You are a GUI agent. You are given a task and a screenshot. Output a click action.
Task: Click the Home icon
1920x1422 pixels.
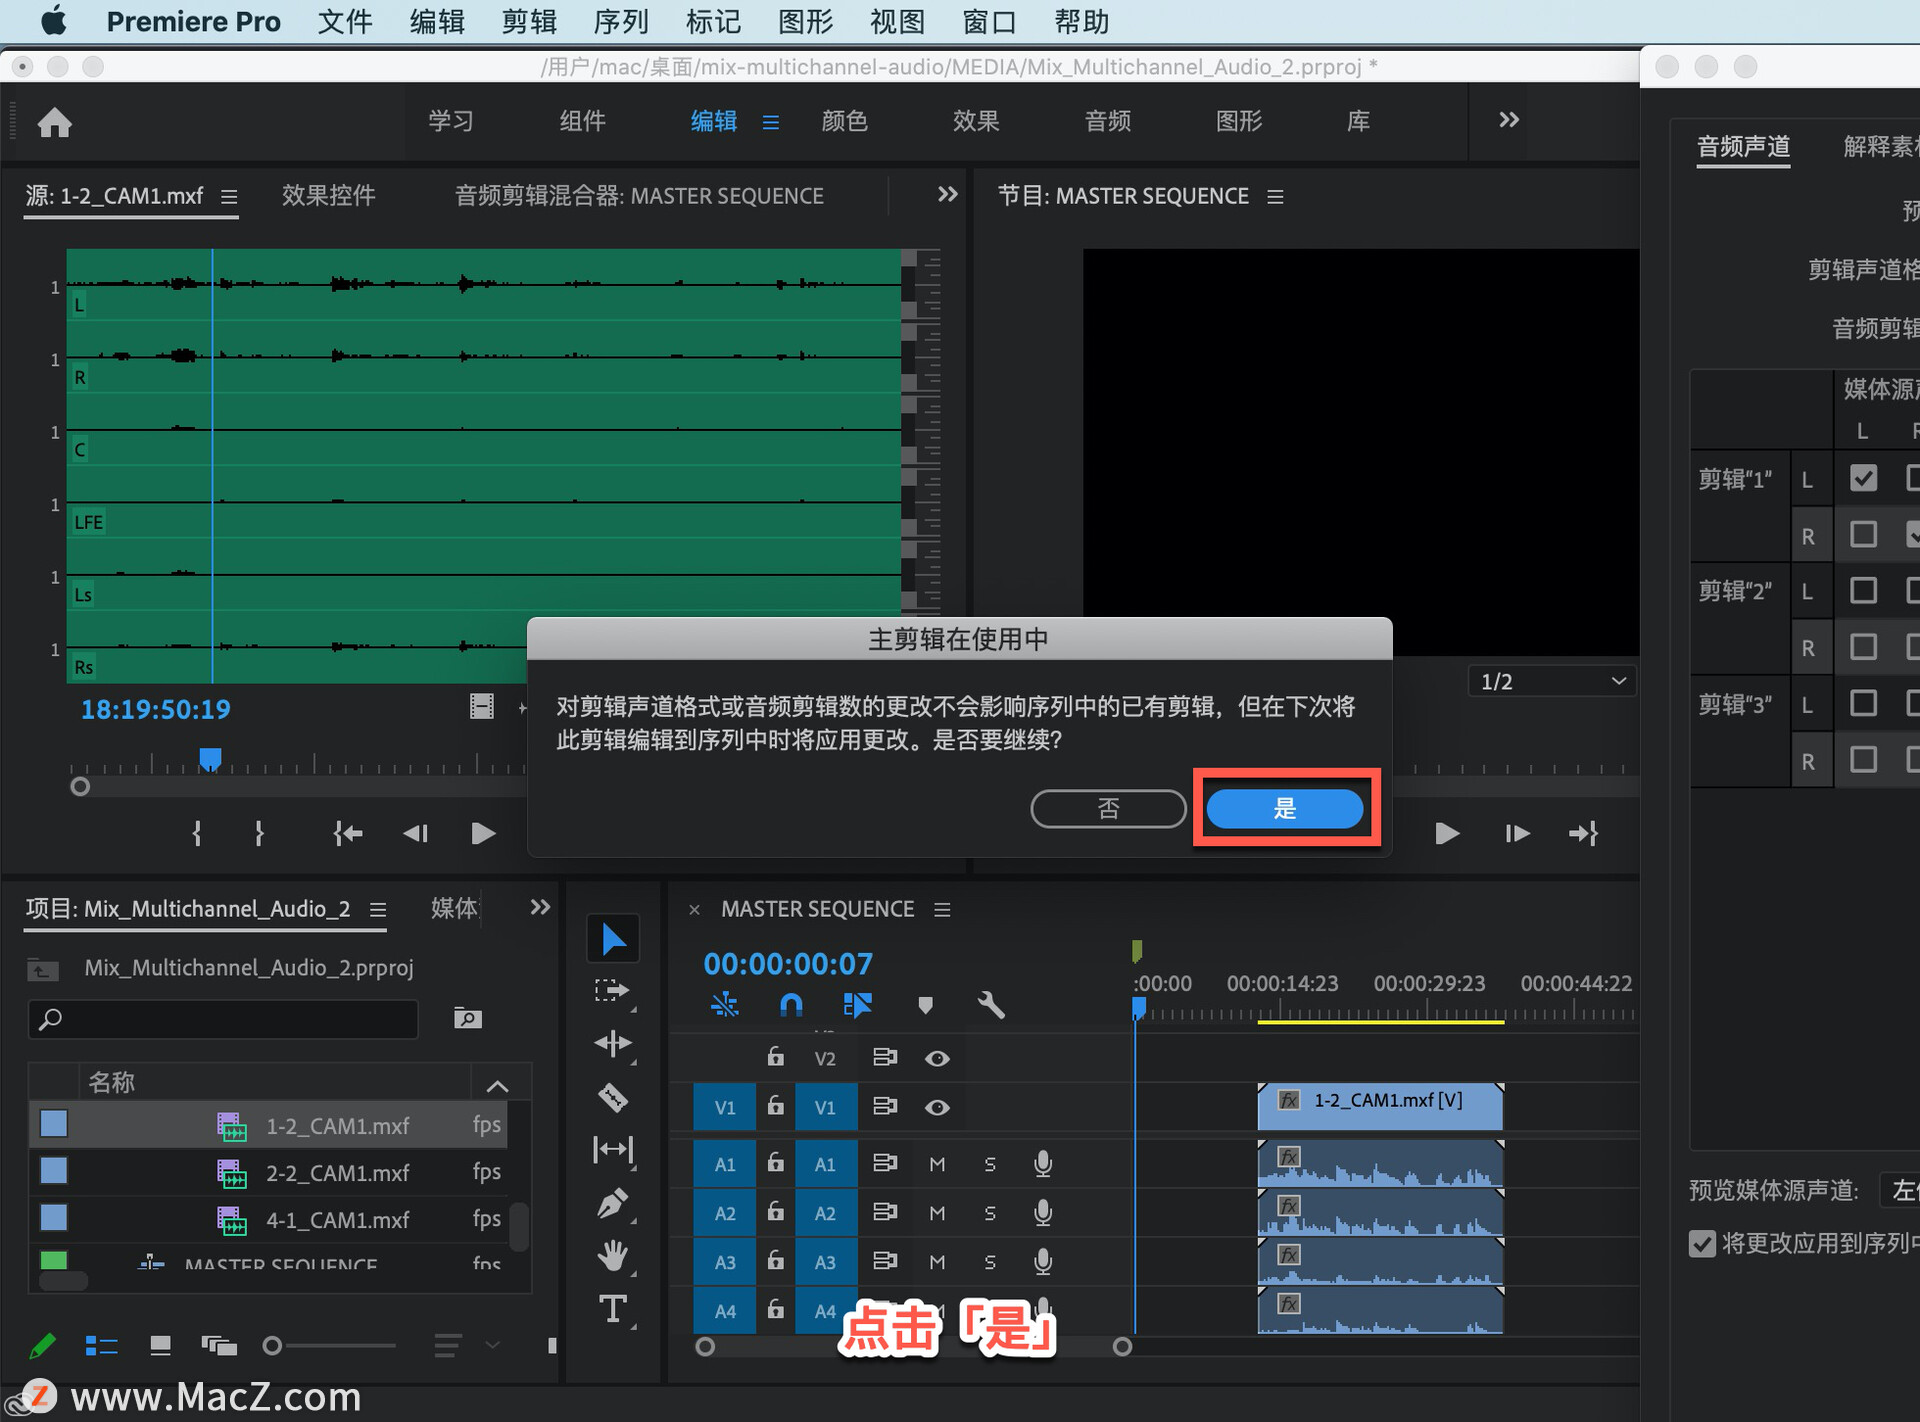tap(54, 122)
